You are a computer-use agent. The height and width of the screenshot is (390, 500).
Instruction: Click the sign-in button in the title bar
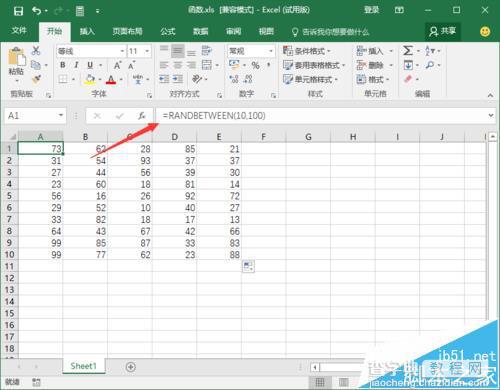click(371, 10)
